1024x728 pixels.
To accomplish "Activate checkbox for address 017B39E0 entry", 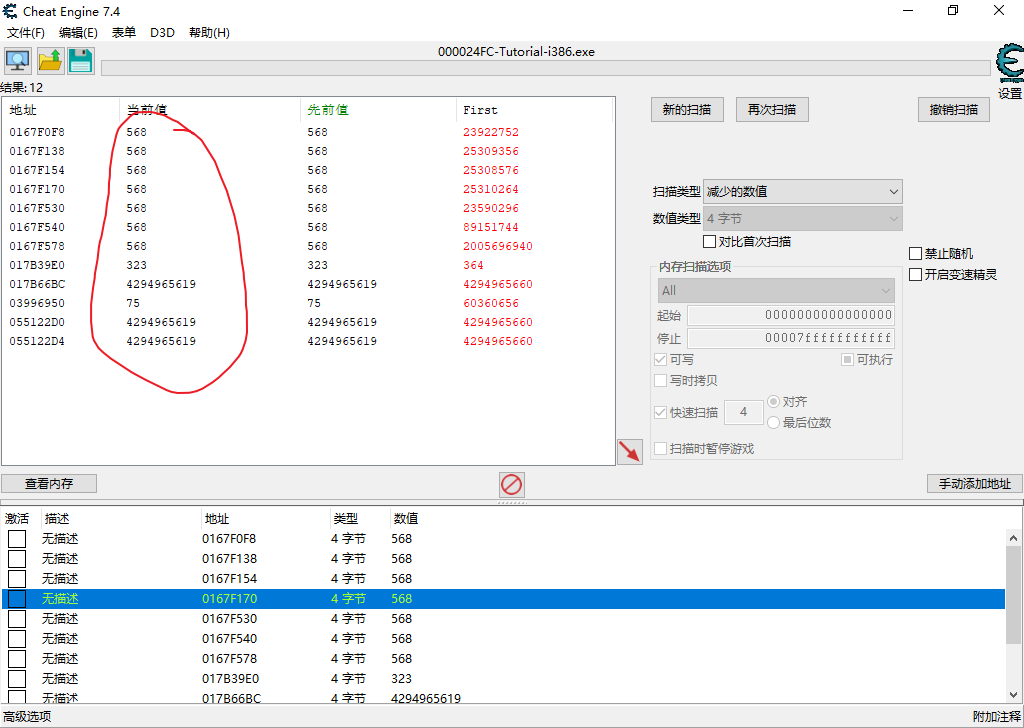I will (17, 679).
